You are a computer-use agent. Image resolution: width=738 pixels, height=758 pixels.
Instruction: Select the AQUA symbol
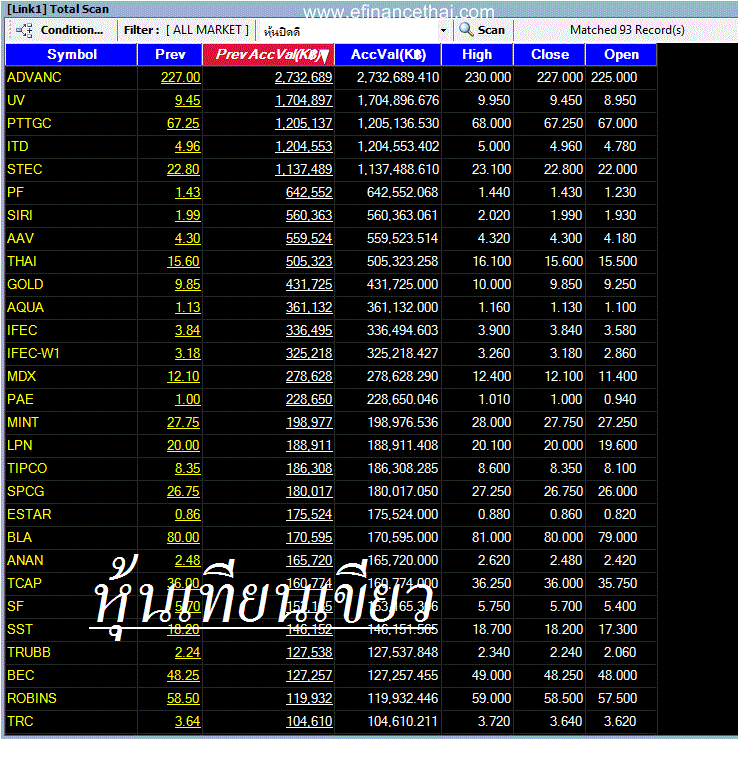pyautogui.click(x=25, y=307)
